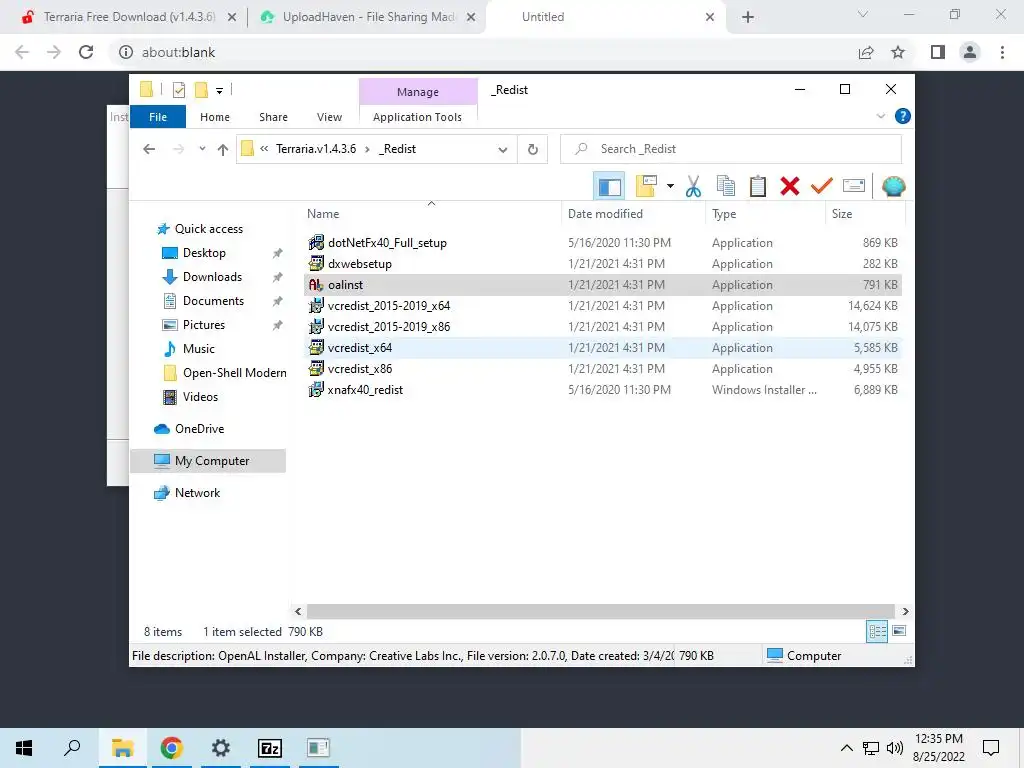Switch to UploadHaven browser tab
Viewport: 1024px width, 768px height.
[368, 17]
